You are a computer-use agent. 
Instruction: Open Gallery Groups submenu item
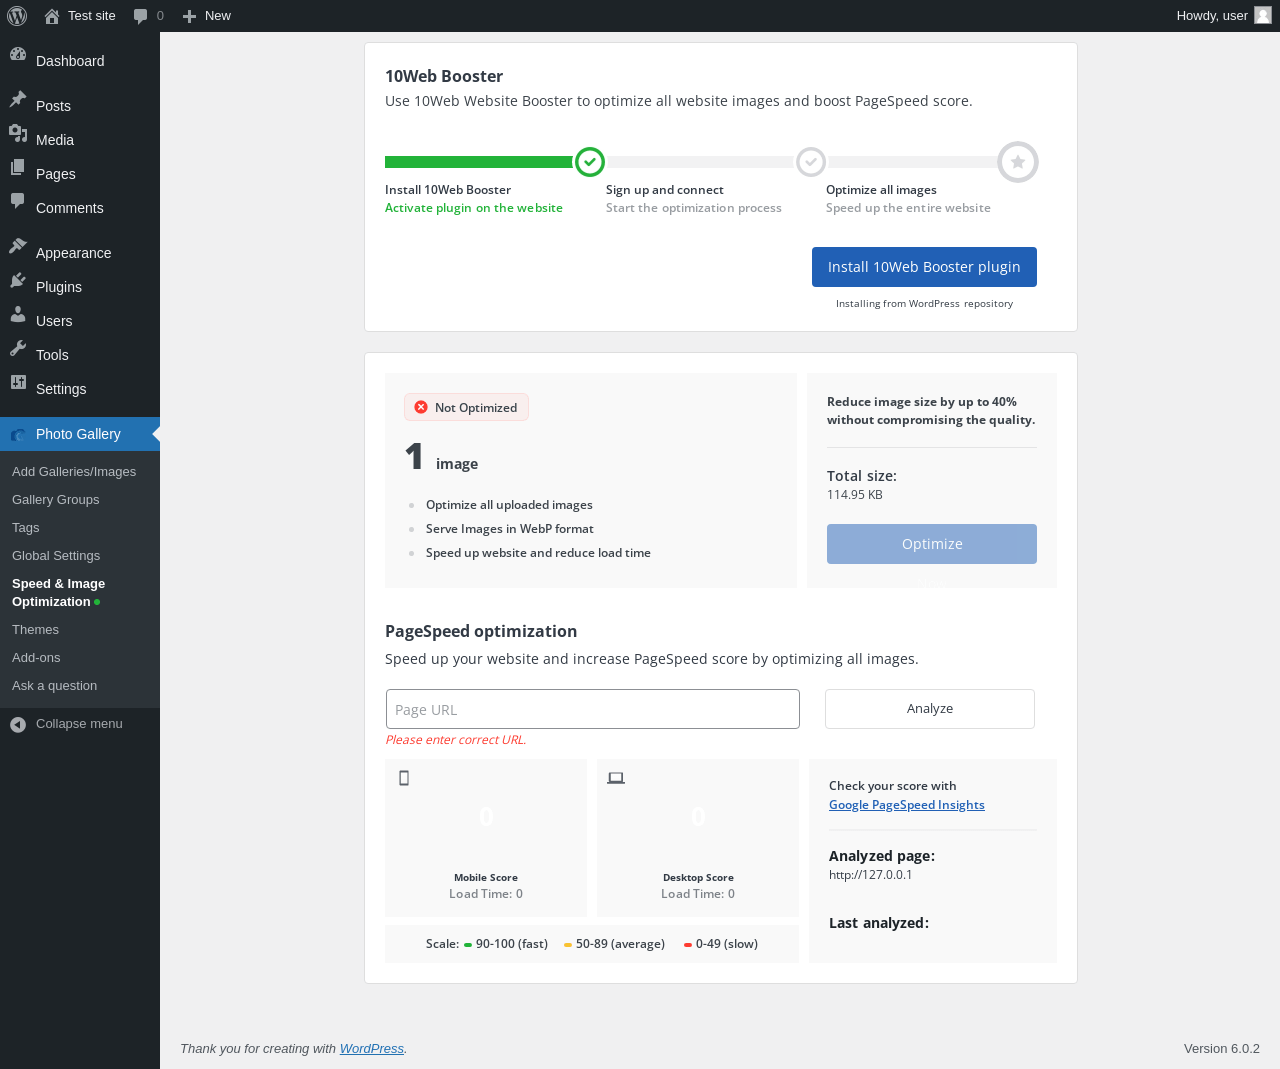coord(56,500)
